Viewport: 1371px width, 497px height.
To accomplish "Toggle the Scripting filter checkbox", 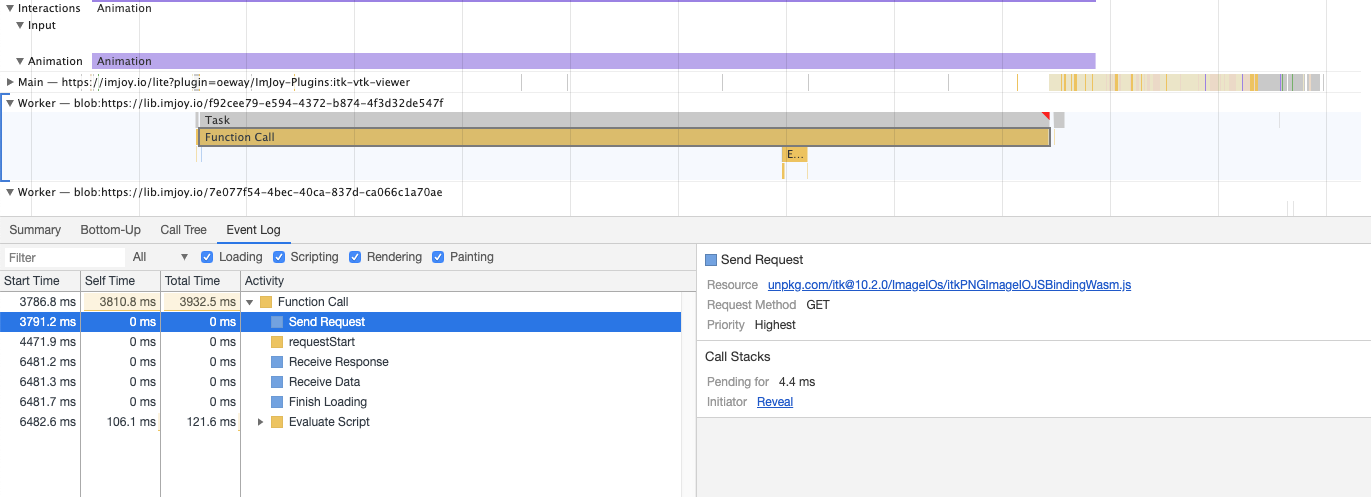I will coord(279,257).
